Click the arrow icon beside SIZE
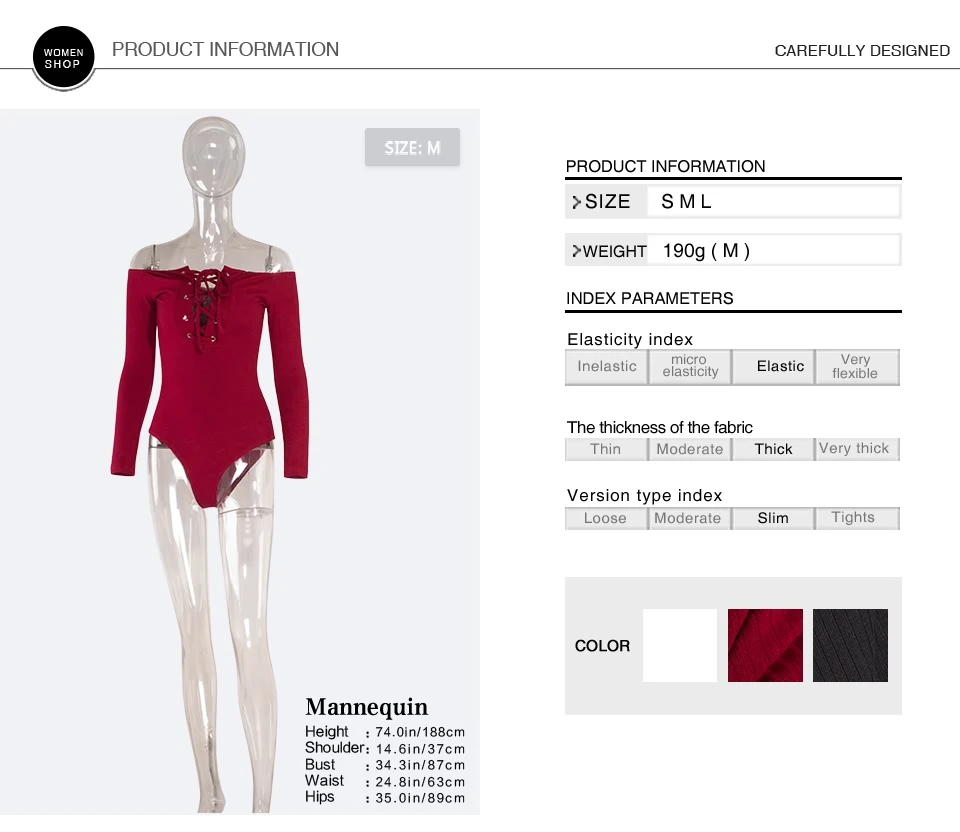 pos(576,202)
